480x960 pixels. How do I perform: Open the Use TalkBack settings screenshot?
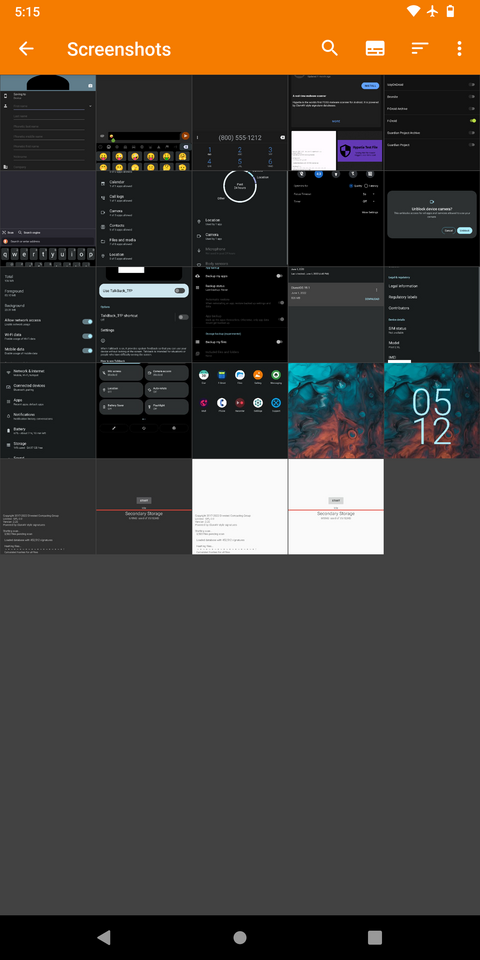(x=144, y=314)
